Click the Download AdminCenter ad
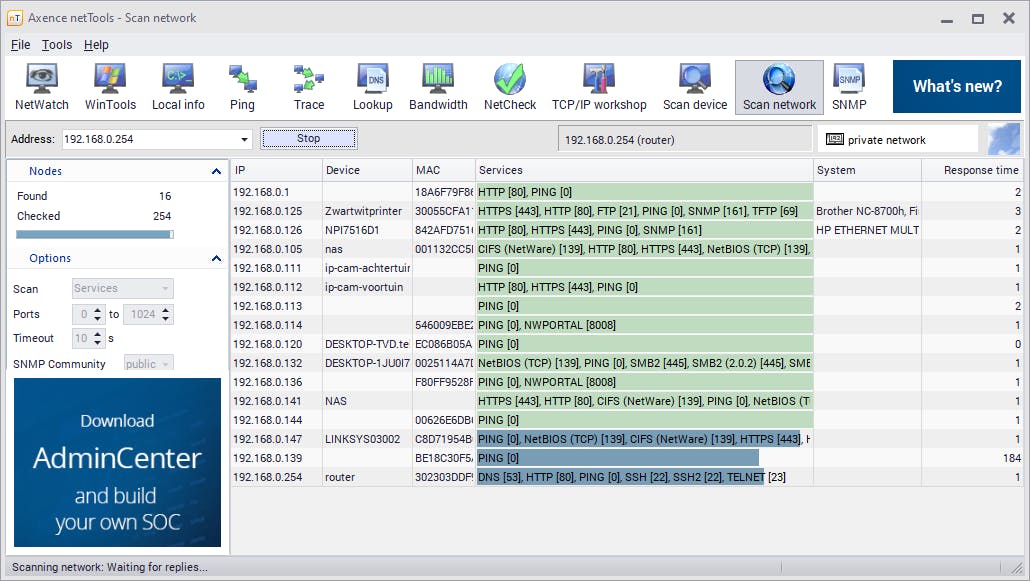The height and width of the screenshot is (581, 1030). [x=118, y=462]
